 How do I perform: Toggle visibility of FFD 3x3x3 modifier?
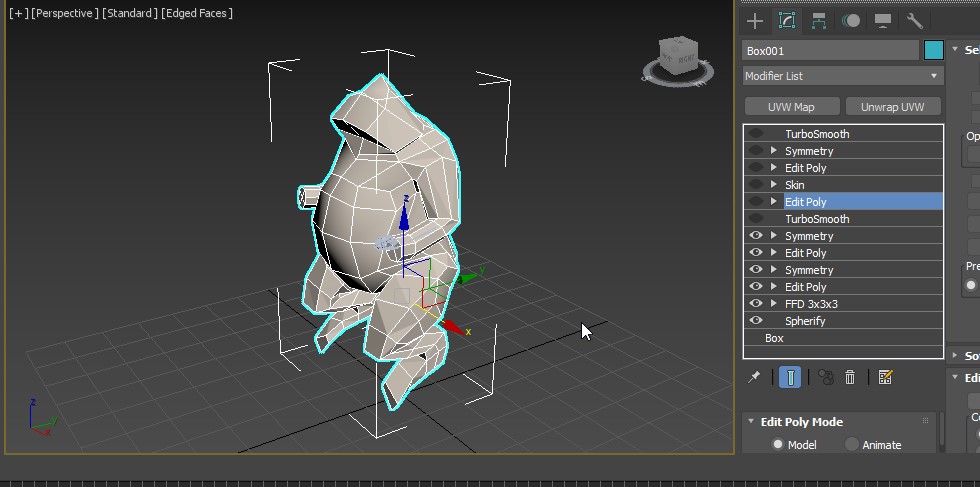756,304
